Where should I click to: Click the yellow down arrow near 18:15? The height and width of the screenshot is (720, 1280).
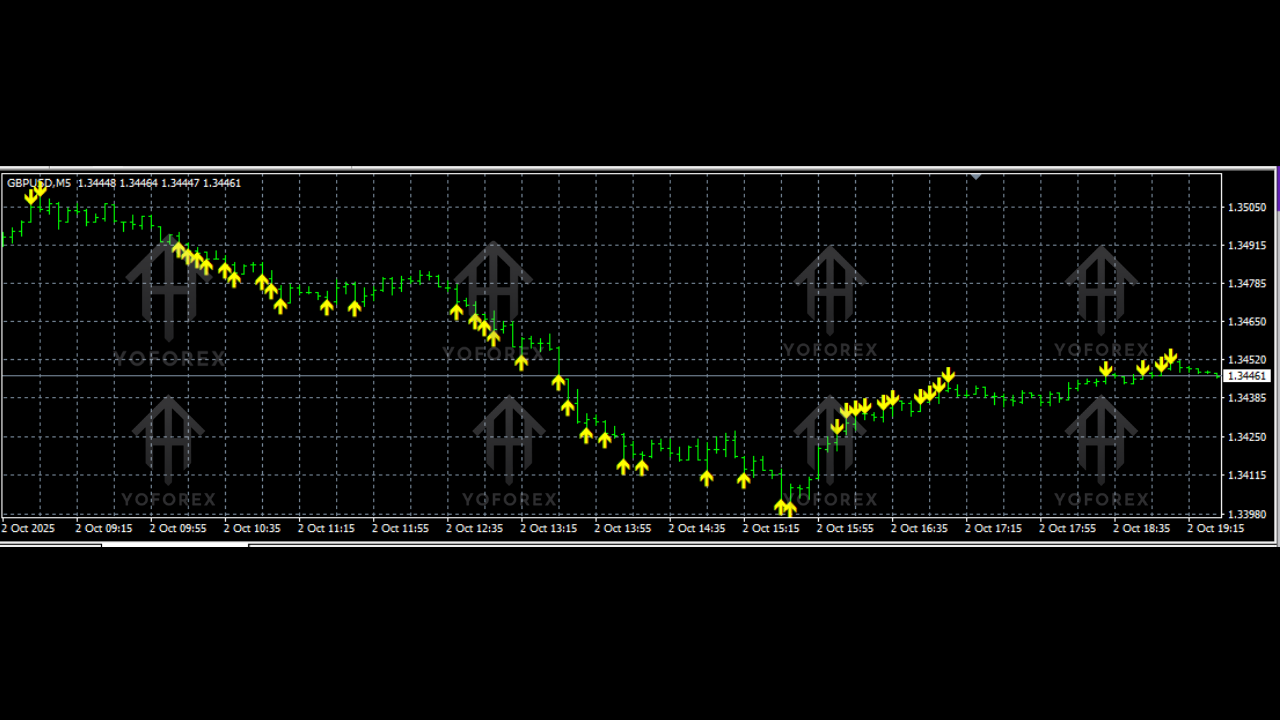1106,370
